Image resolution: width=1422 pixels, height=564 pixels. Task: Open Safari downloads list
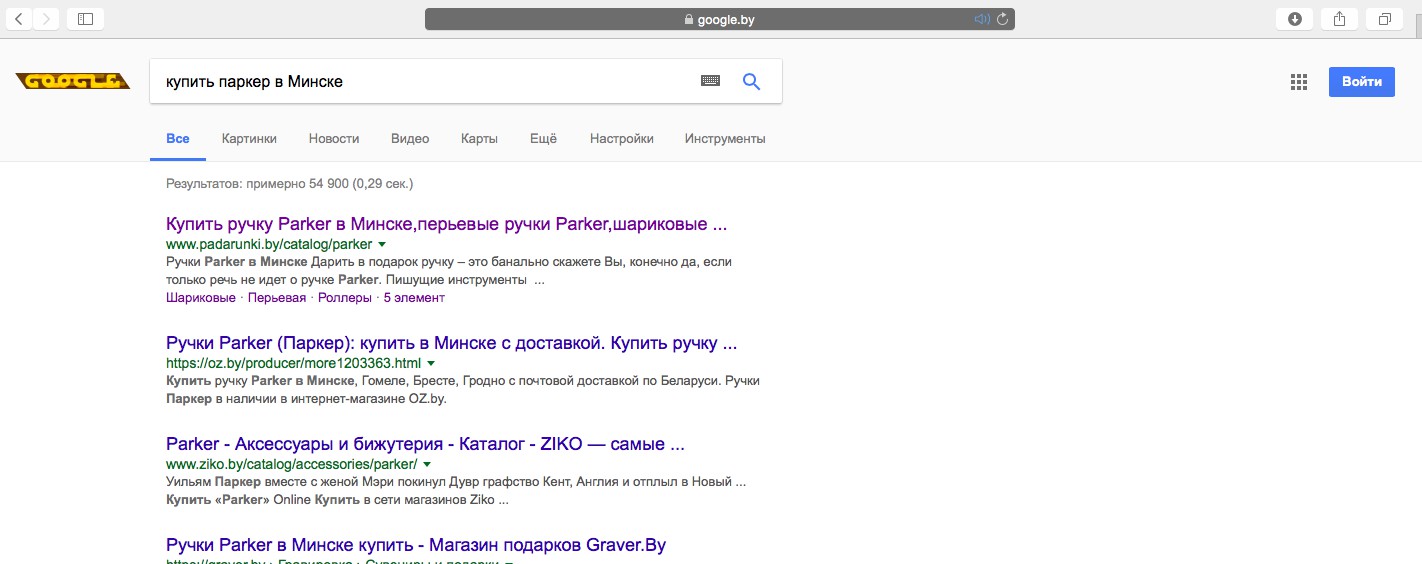coord(1294,18)
